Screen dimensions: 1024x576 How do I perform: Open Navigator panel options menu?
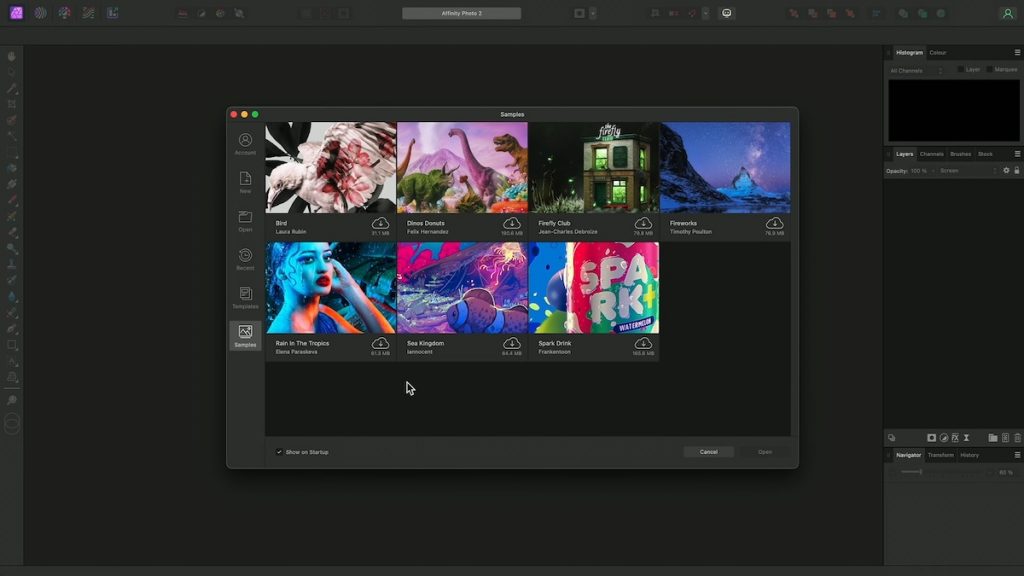[1017, 455]
